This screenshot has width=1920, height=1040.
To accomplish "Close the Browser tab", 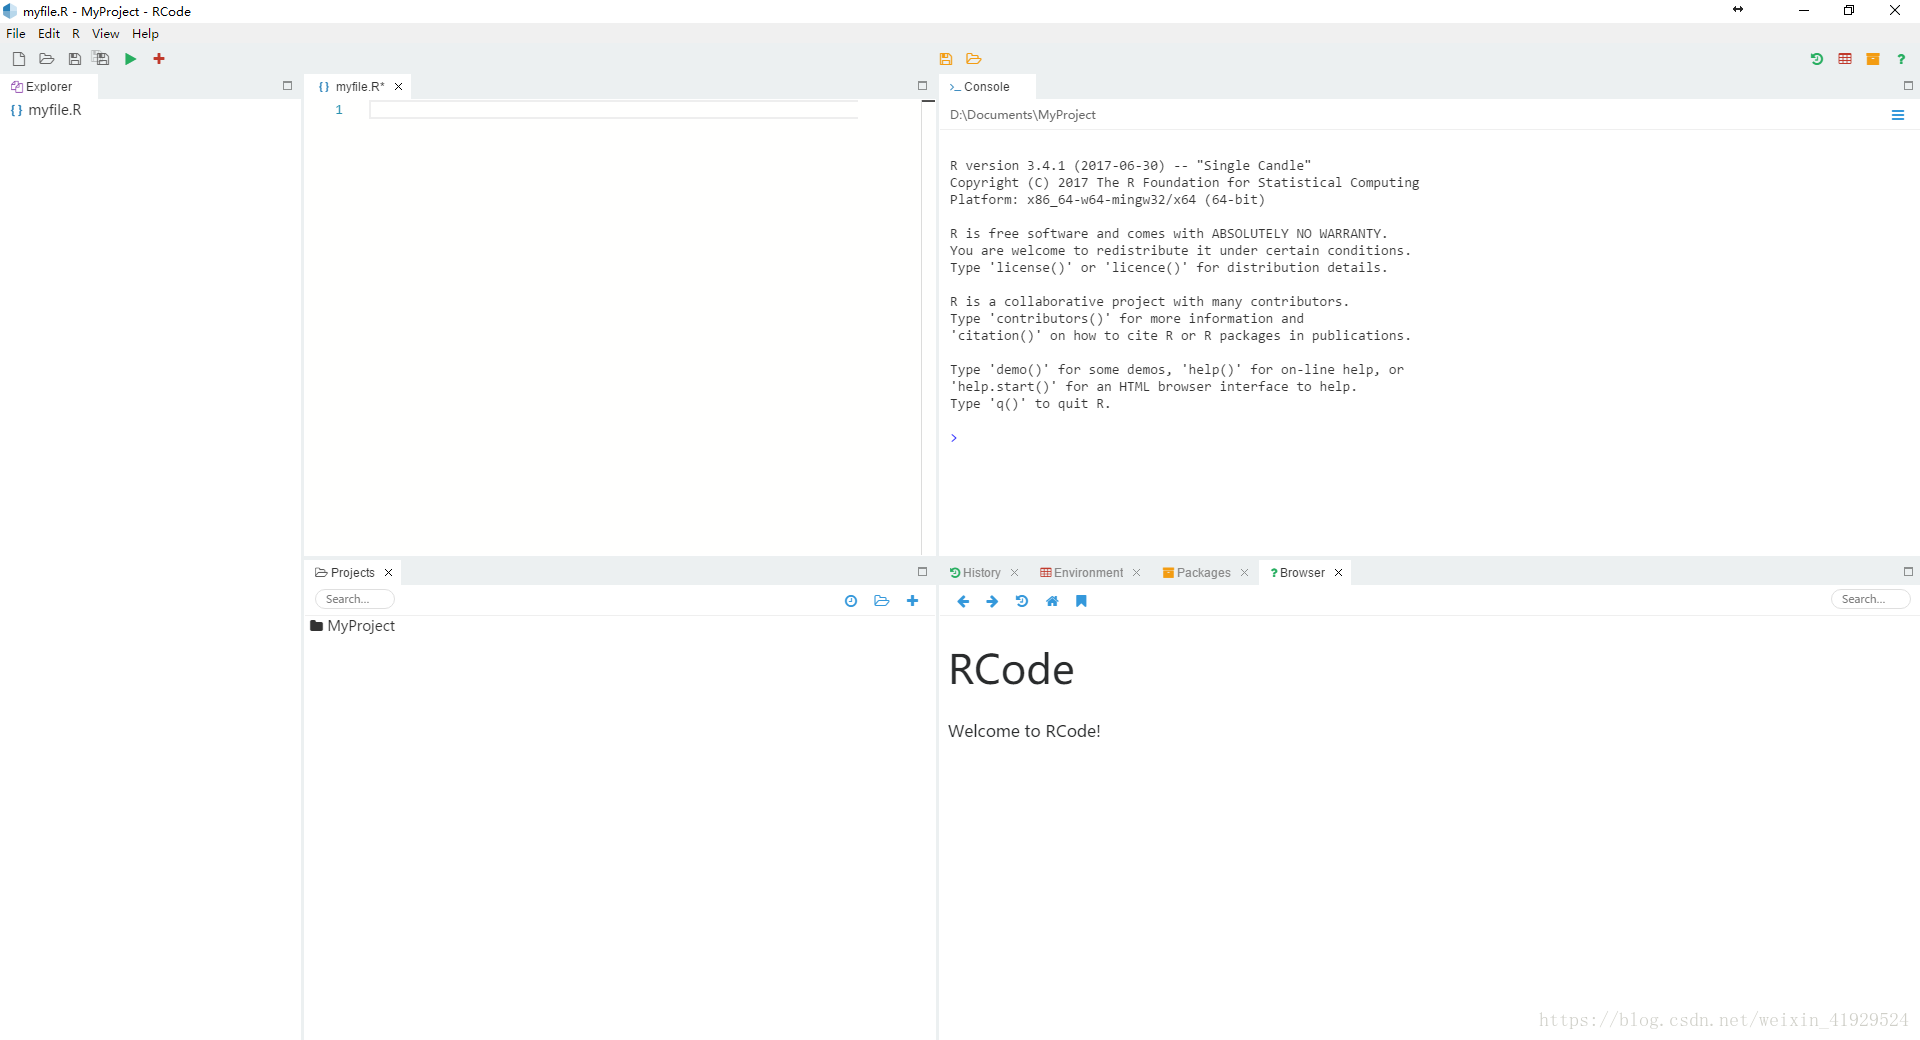I will [x=1338, y=573].
